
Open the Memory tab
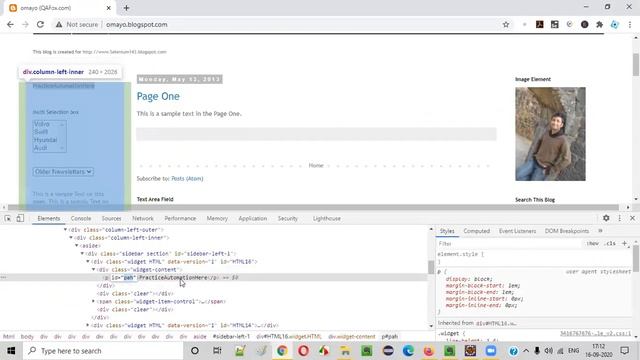pyautogui.click(x=217, y=219)
